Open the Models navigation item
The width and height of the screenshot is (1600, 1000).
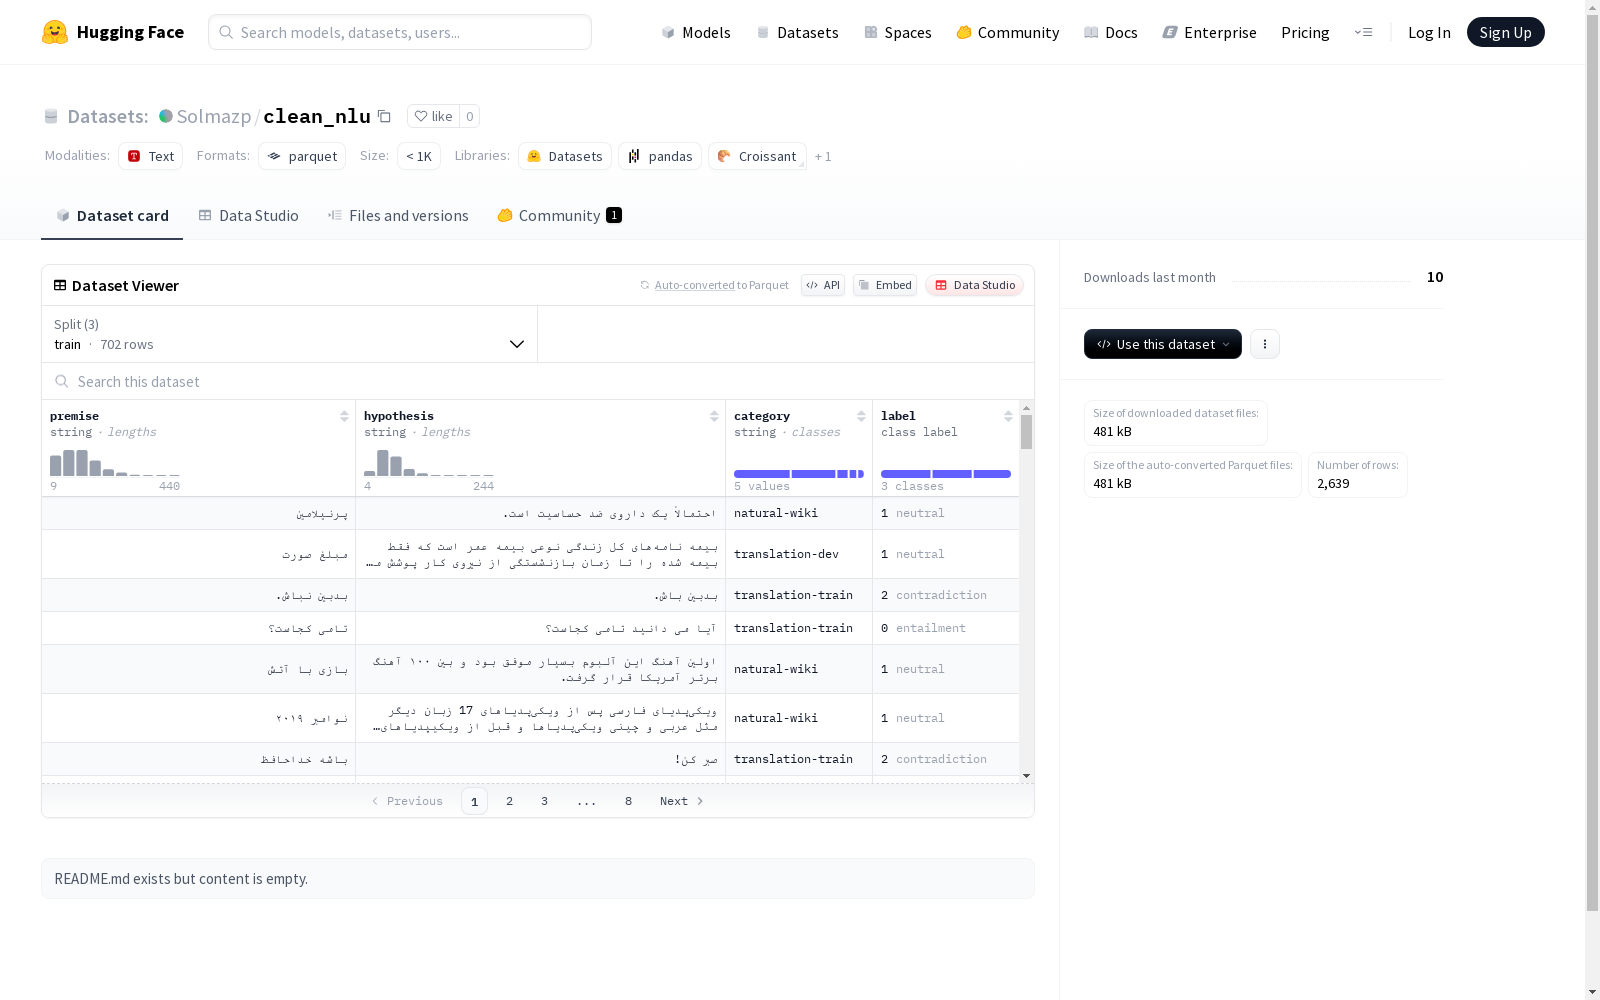696,32
